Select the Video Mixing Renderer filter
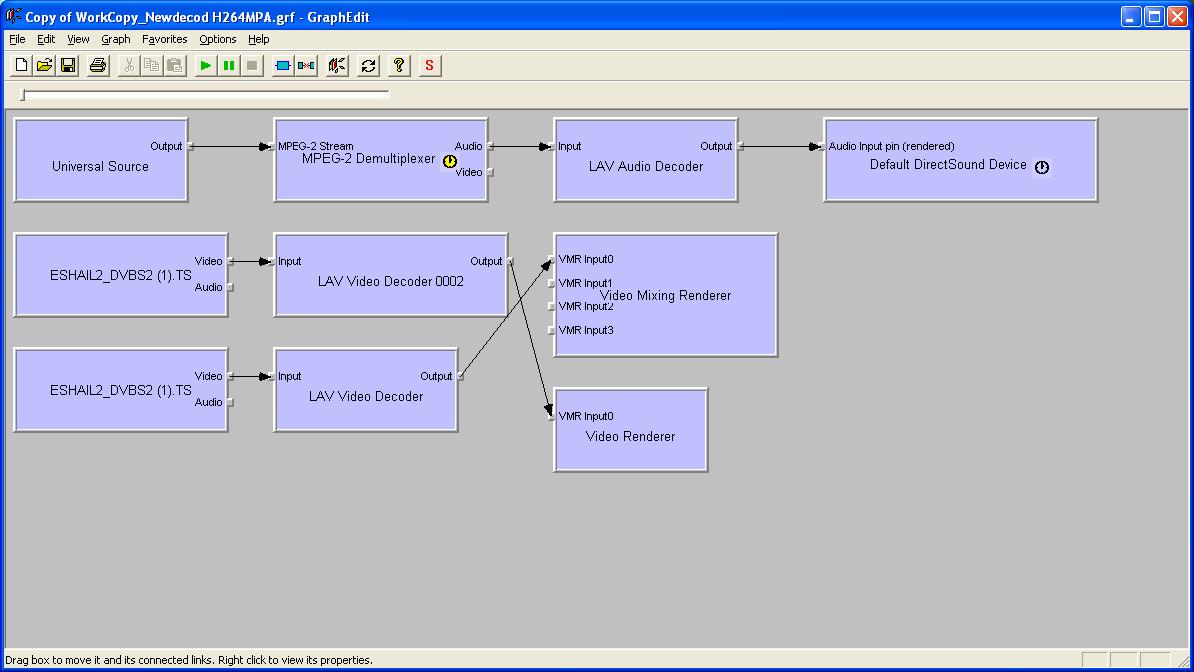 coord(666,295)
